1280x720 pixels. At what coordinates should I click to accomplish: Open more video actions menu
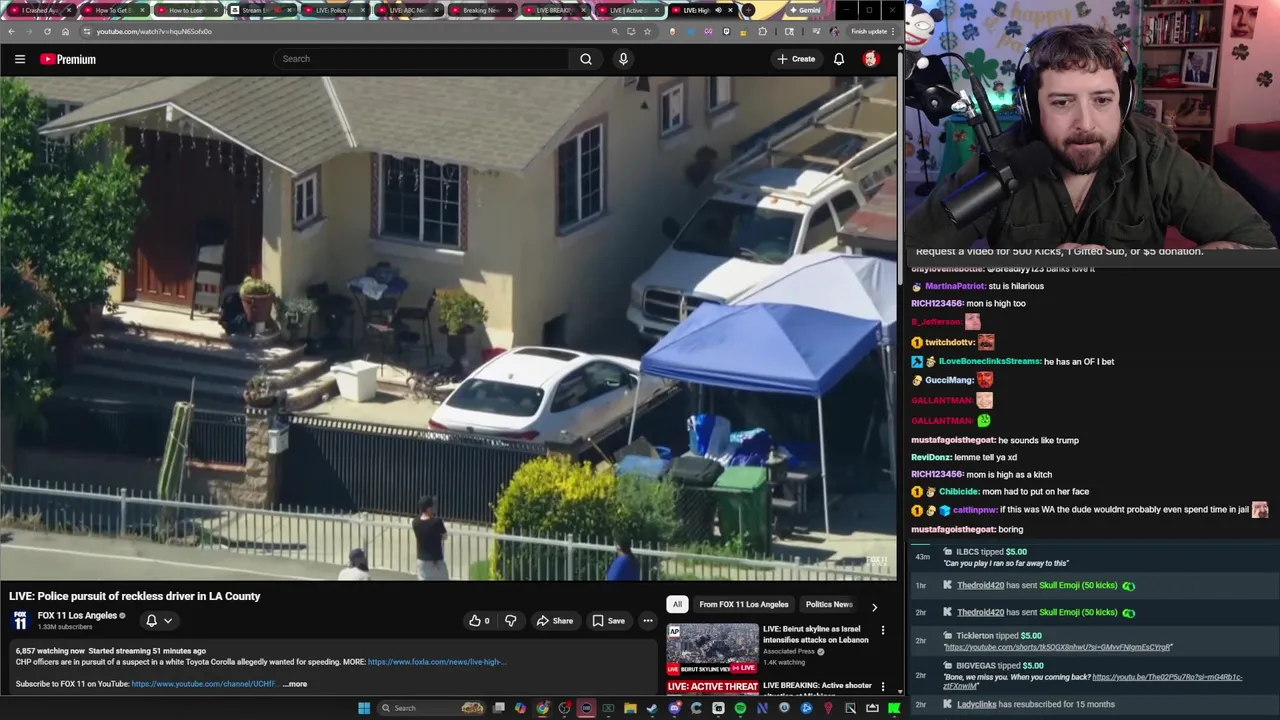pos(648,620)
